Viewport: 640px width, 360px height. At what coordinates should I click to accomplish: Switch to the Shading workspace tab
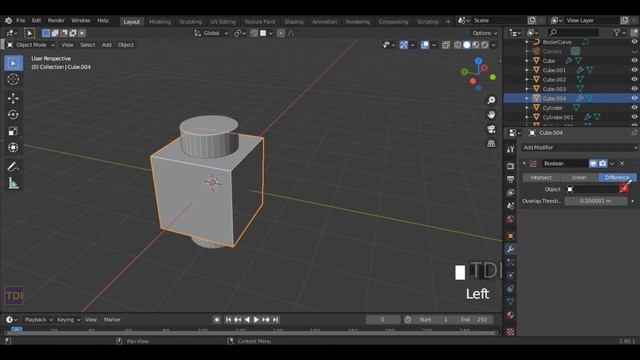294,22
